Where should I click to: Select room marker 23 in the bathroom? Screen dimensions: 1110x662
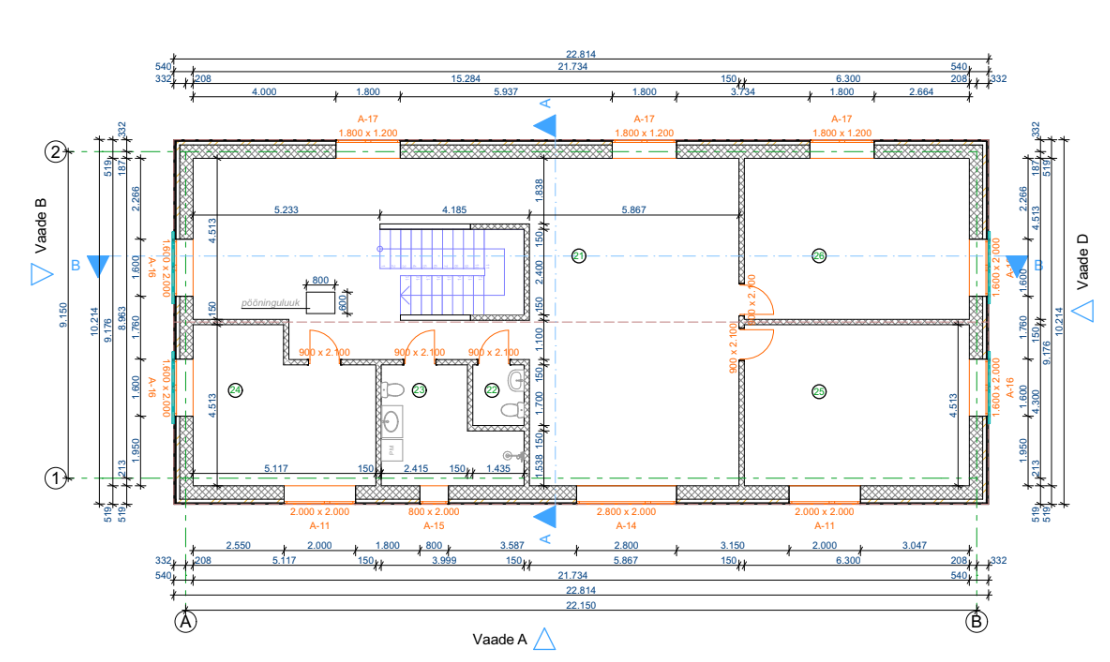coord(420,390)
